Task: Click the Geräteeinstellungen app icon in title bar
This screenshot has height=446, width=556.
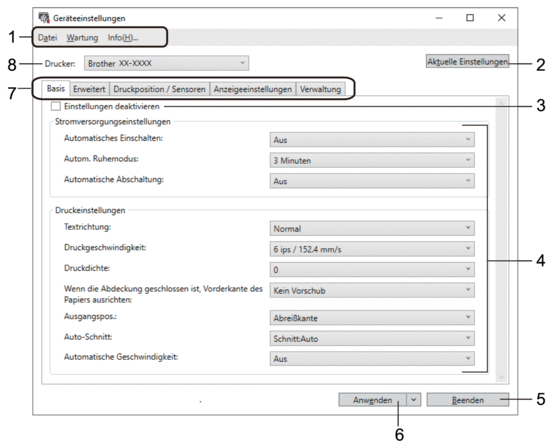Action: [x=44, y=18]
